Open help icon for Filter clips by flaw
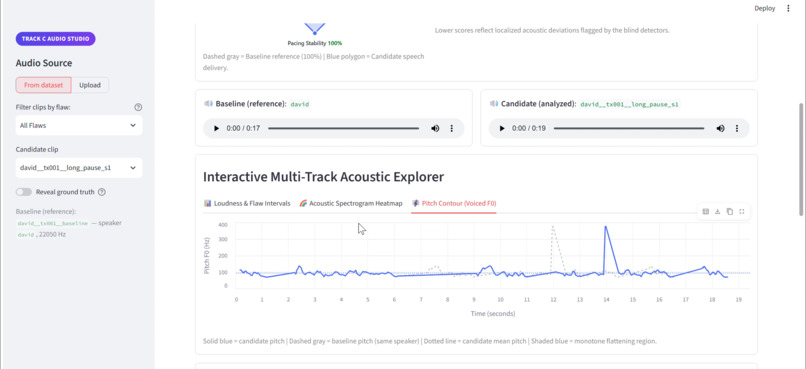 tap(138, 107)
